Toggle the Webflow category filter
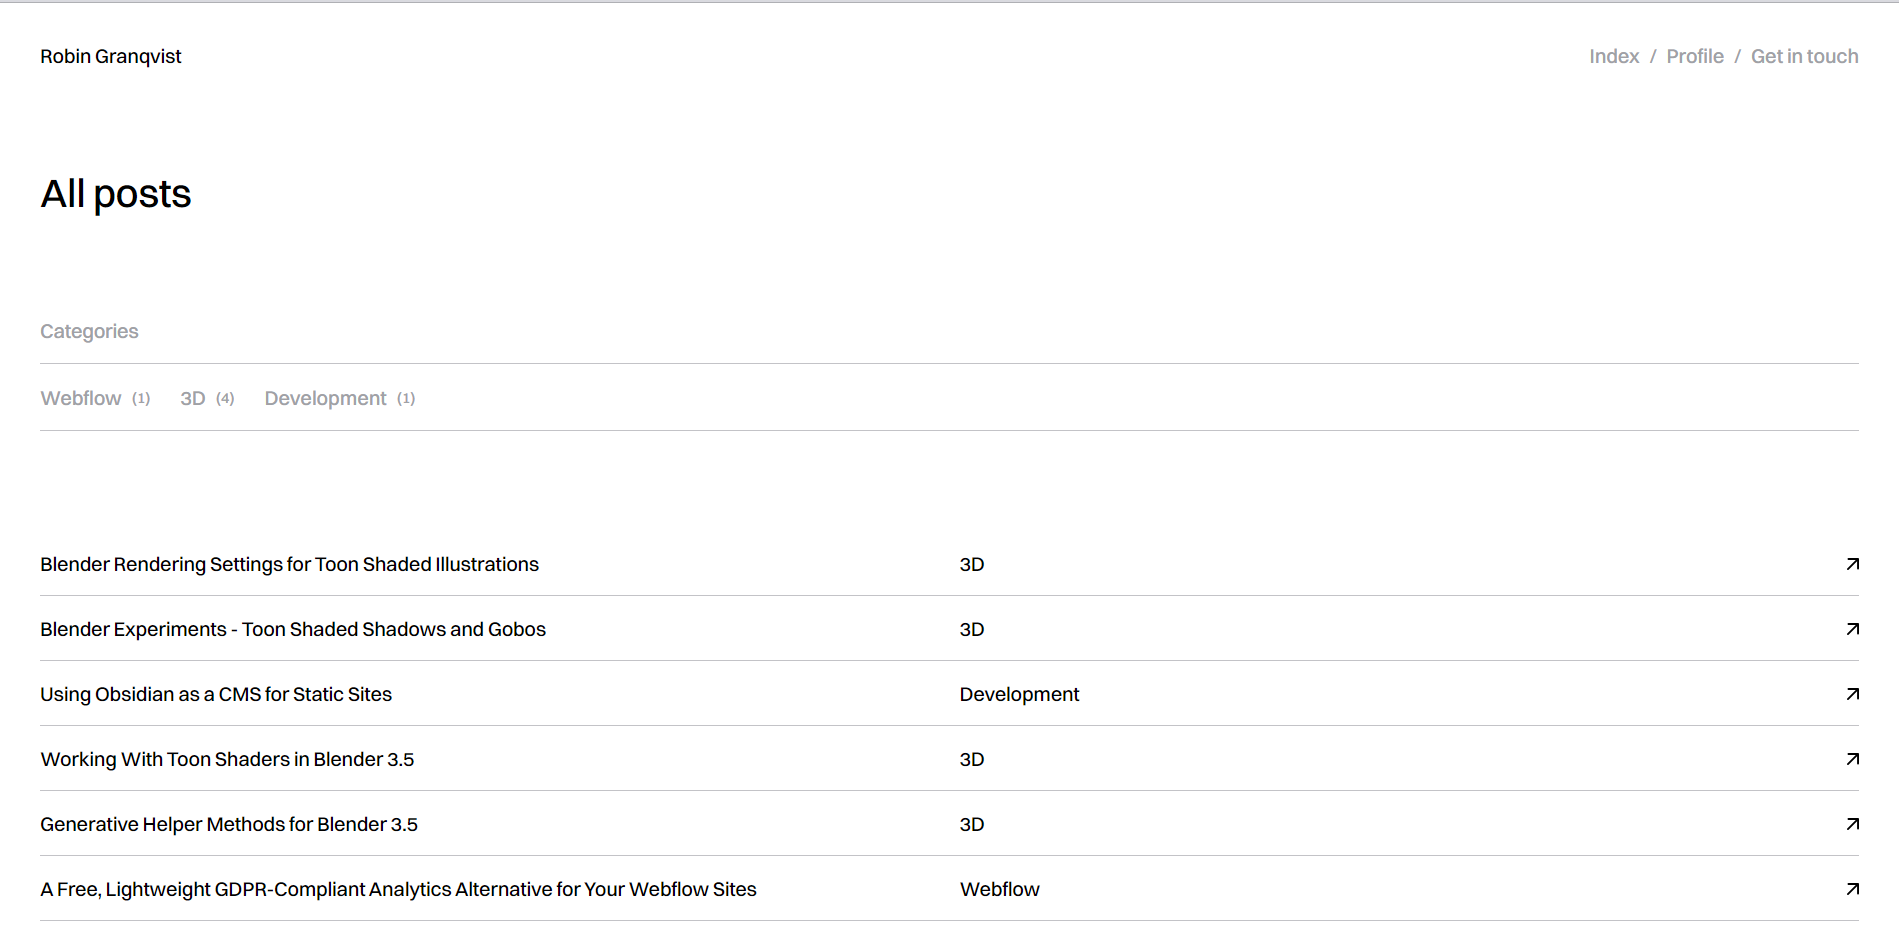The width and height of the screenshot is (1899, 934). coord(81,398)
